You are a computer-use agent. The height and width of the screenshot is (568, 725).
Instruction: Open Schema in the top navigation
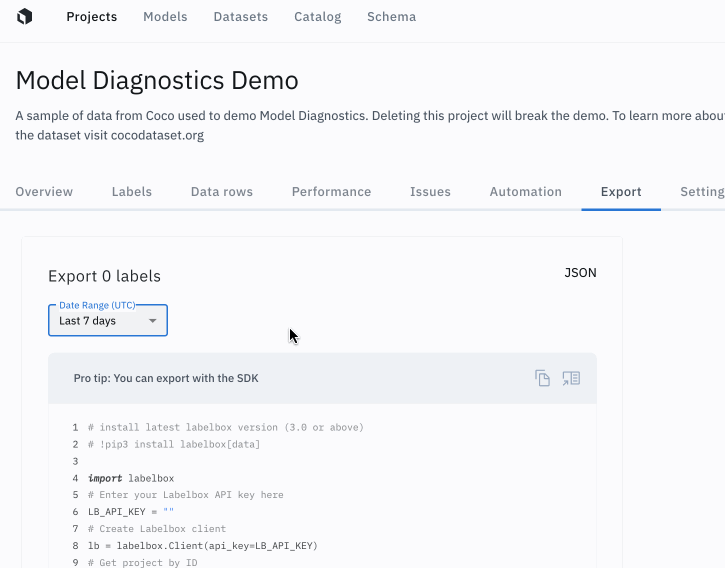pyautogui.click(x=392, y=17)
